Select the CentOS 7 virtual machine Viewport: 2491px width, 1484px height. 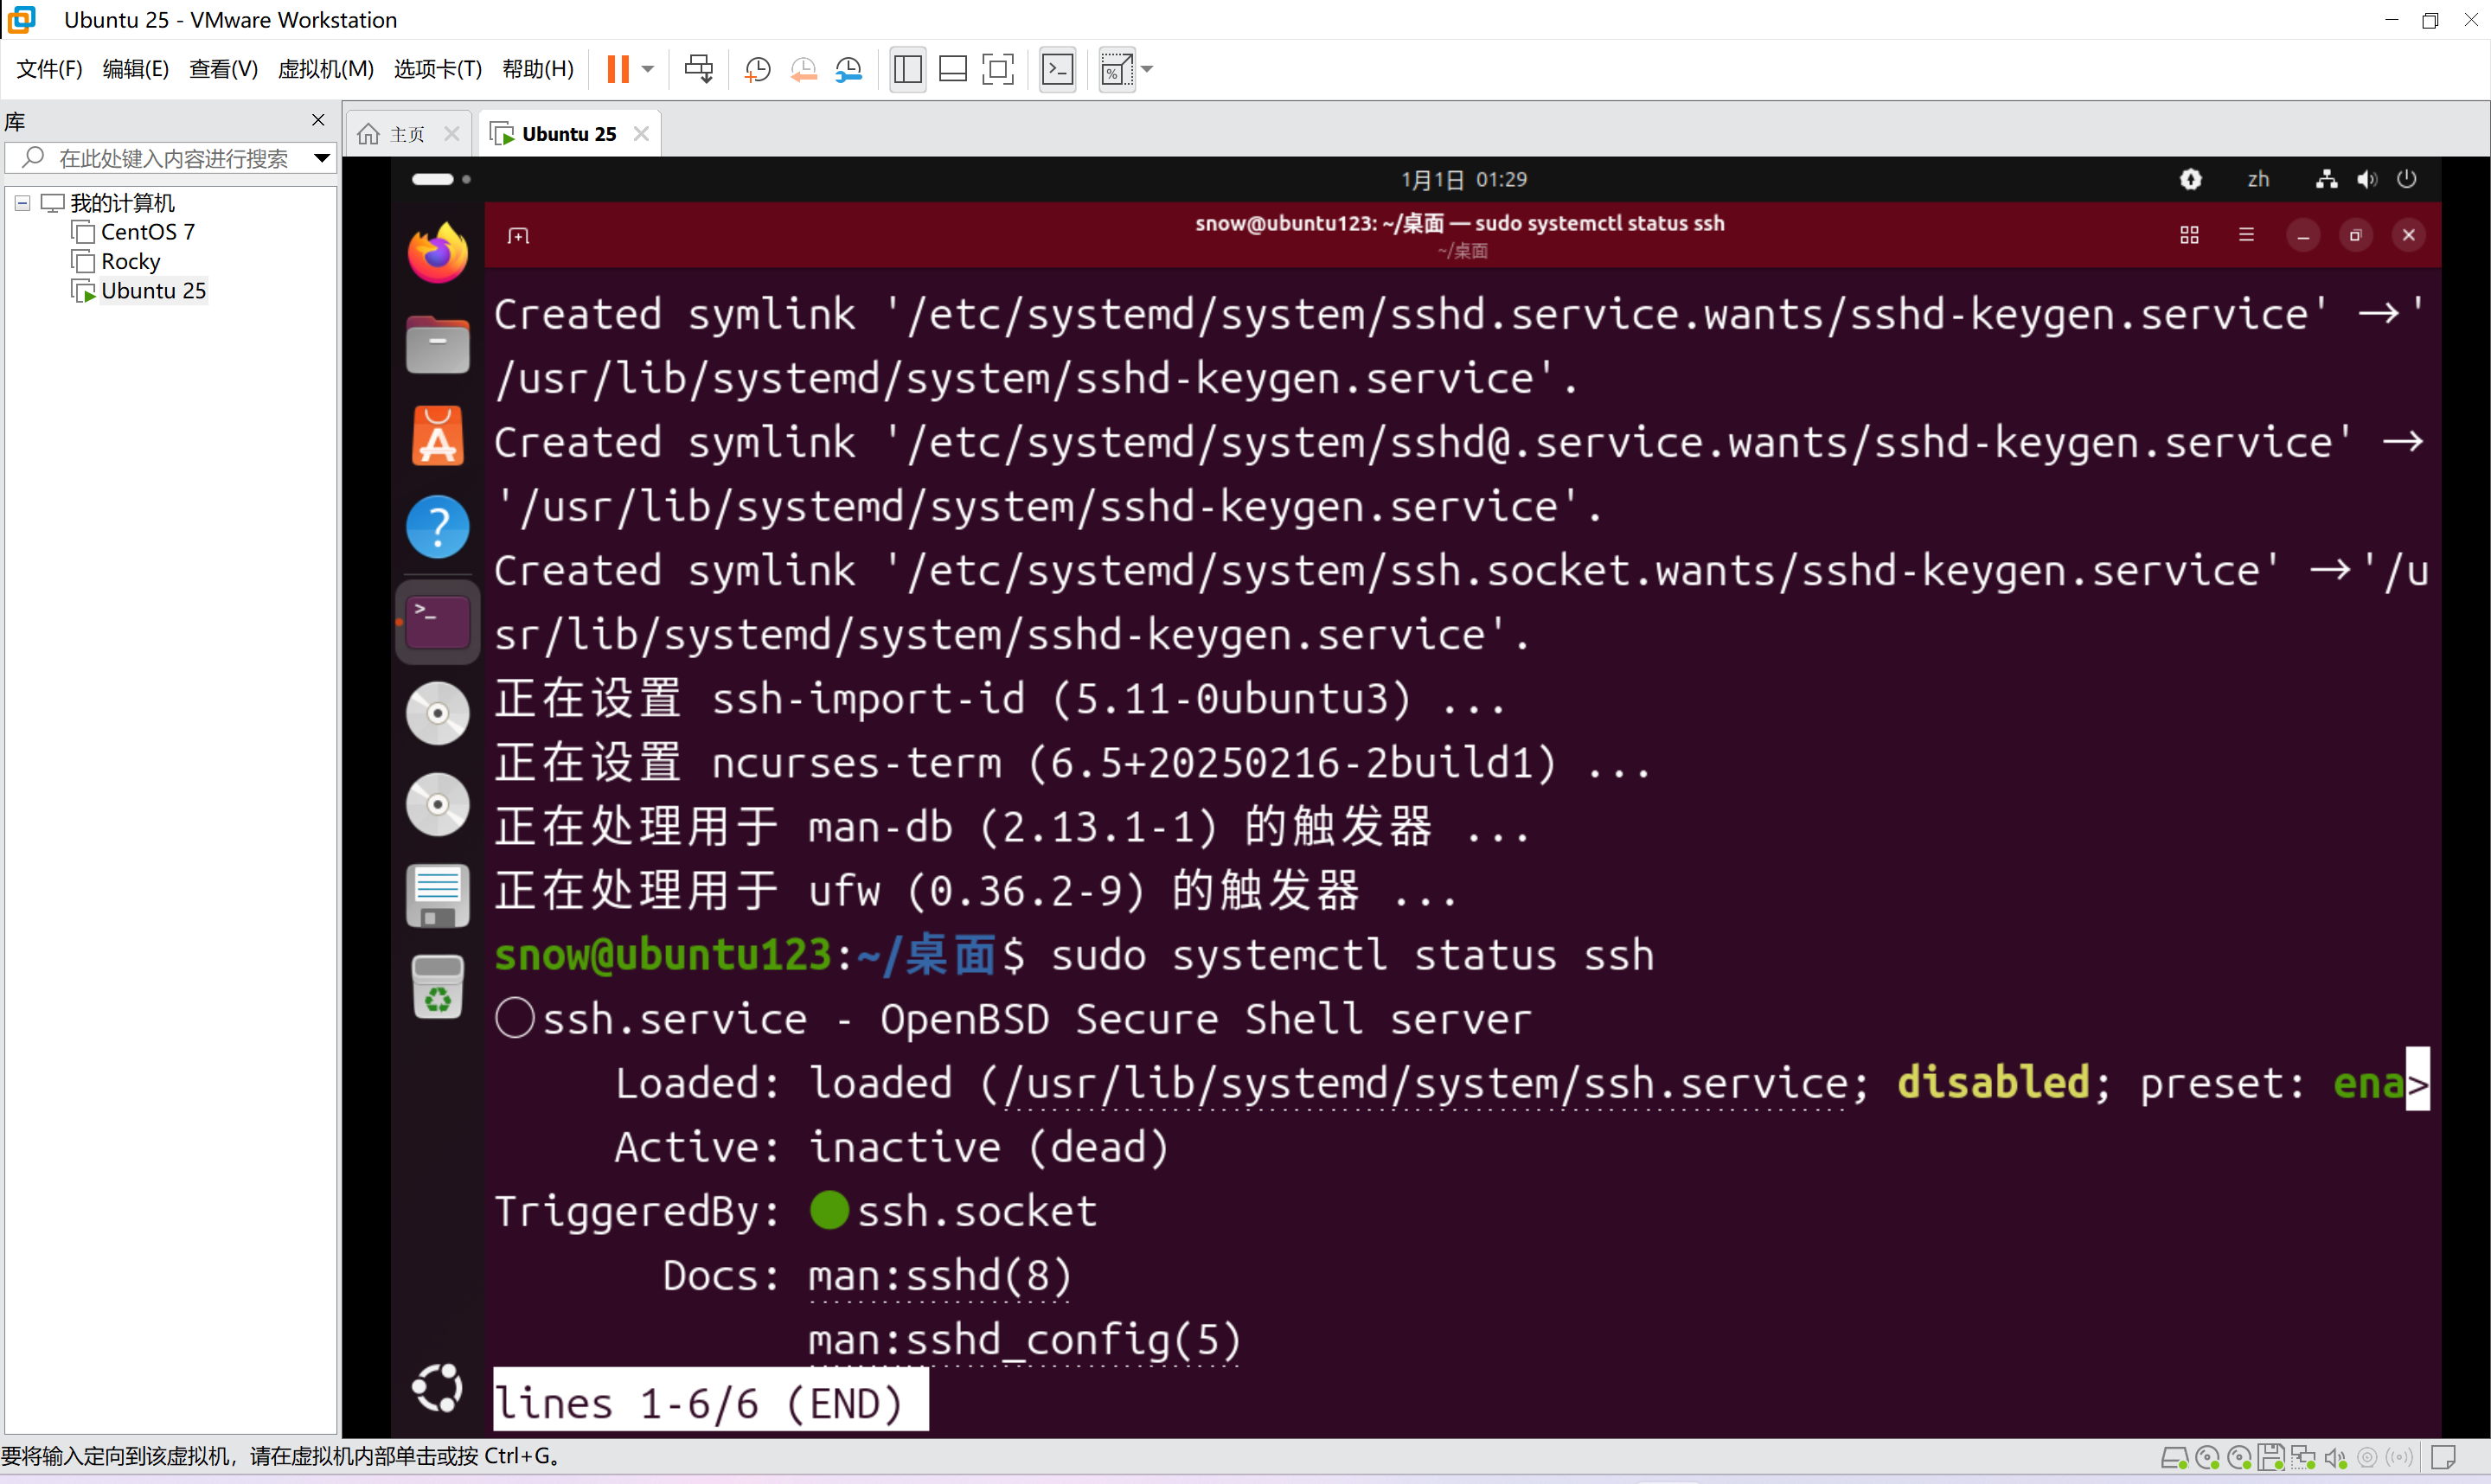pyautogui.click(x=147, y=232)
